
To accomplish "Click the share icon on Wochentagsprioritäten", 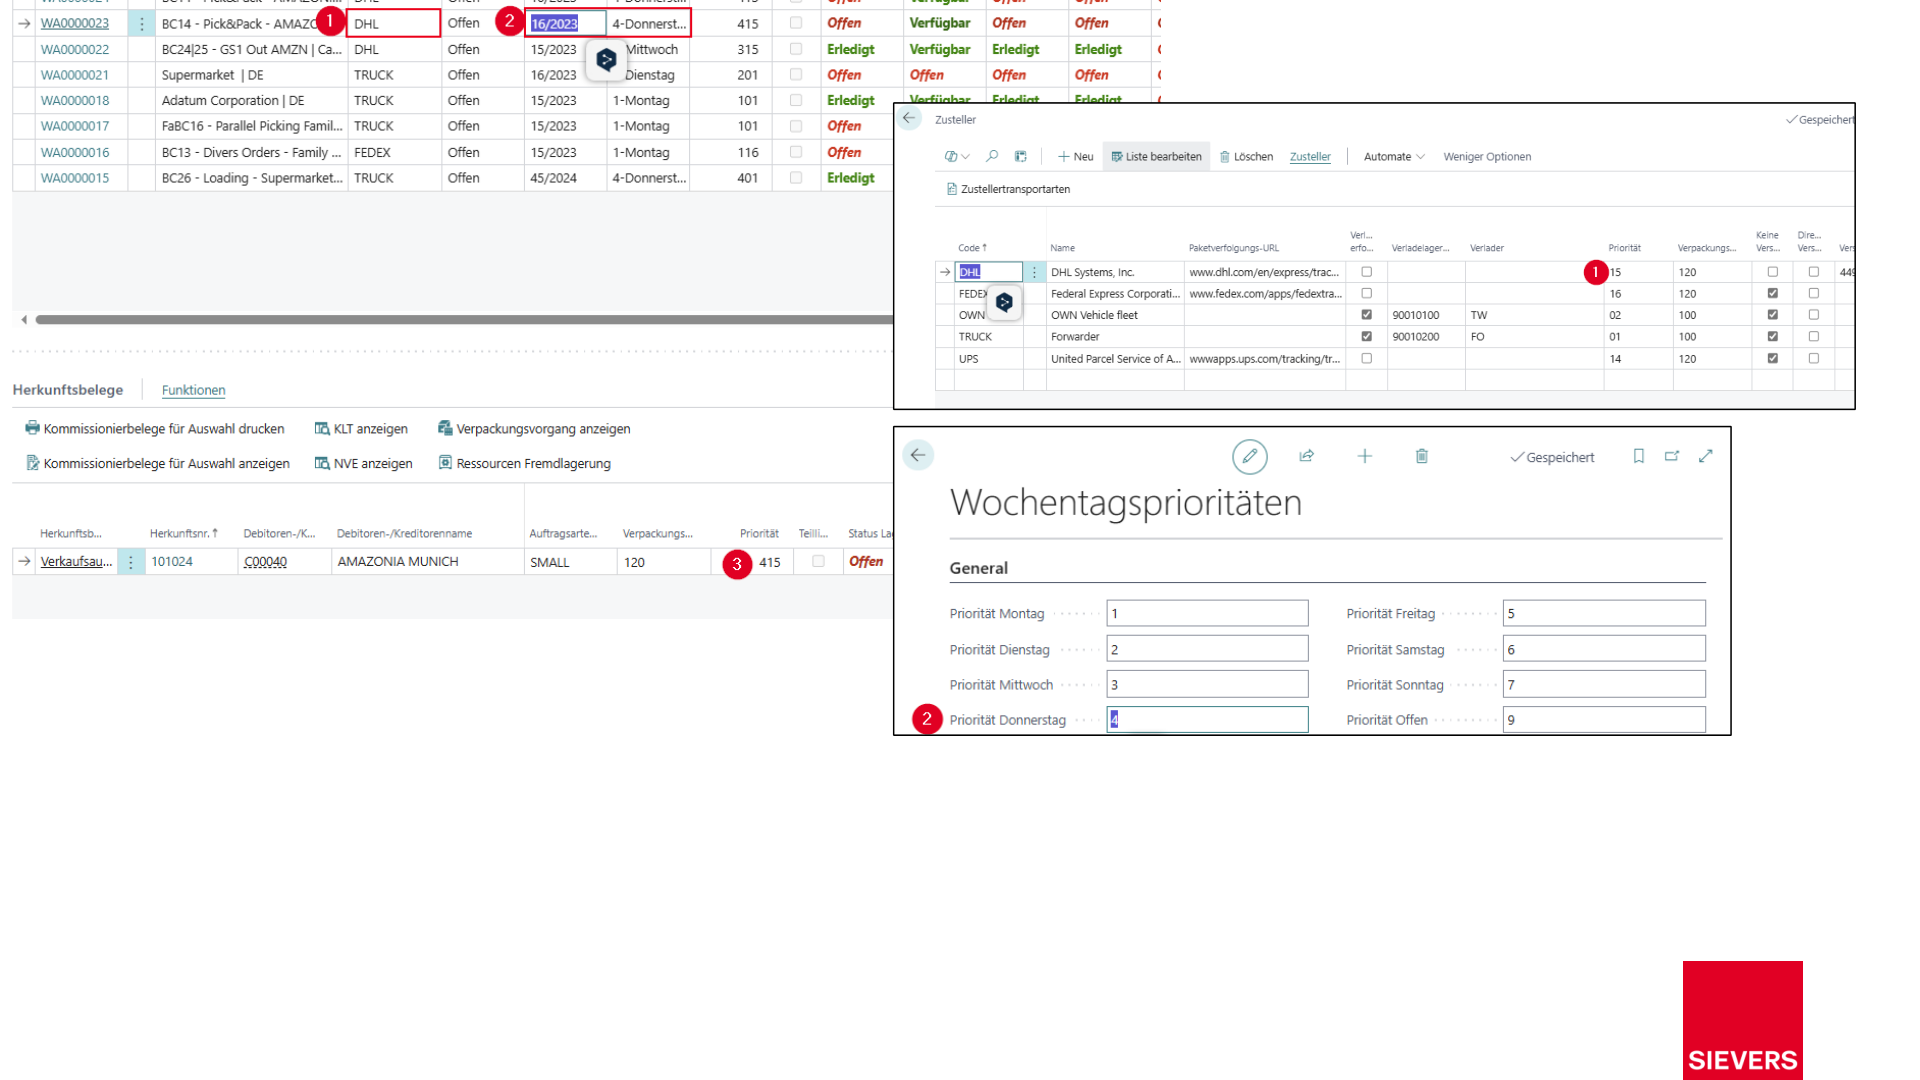I will coord(1306,456).
